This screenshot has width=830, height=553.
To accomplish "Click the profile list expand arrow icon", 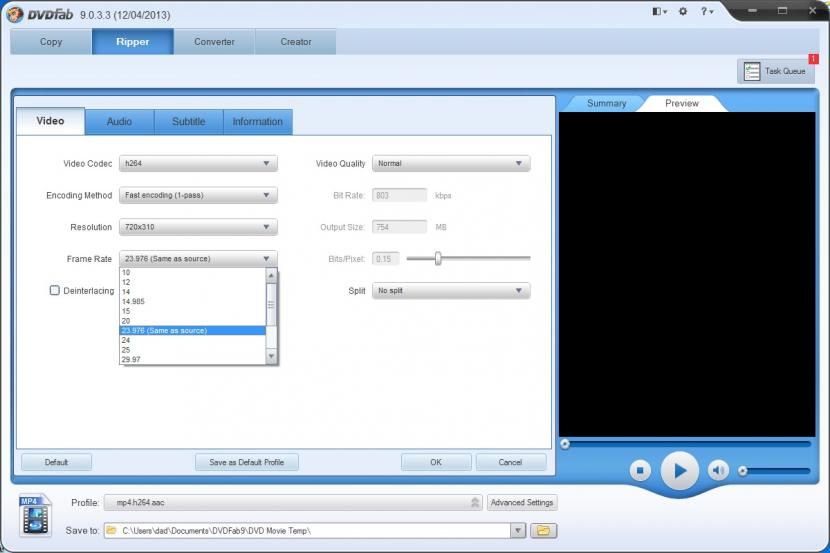I will 475,503.
